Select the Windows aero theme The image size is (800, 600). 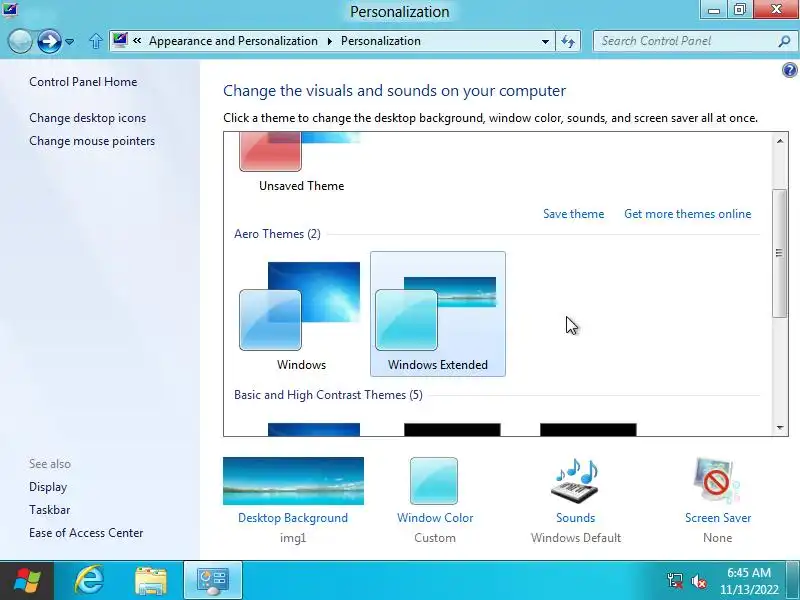tap(302, 314)
